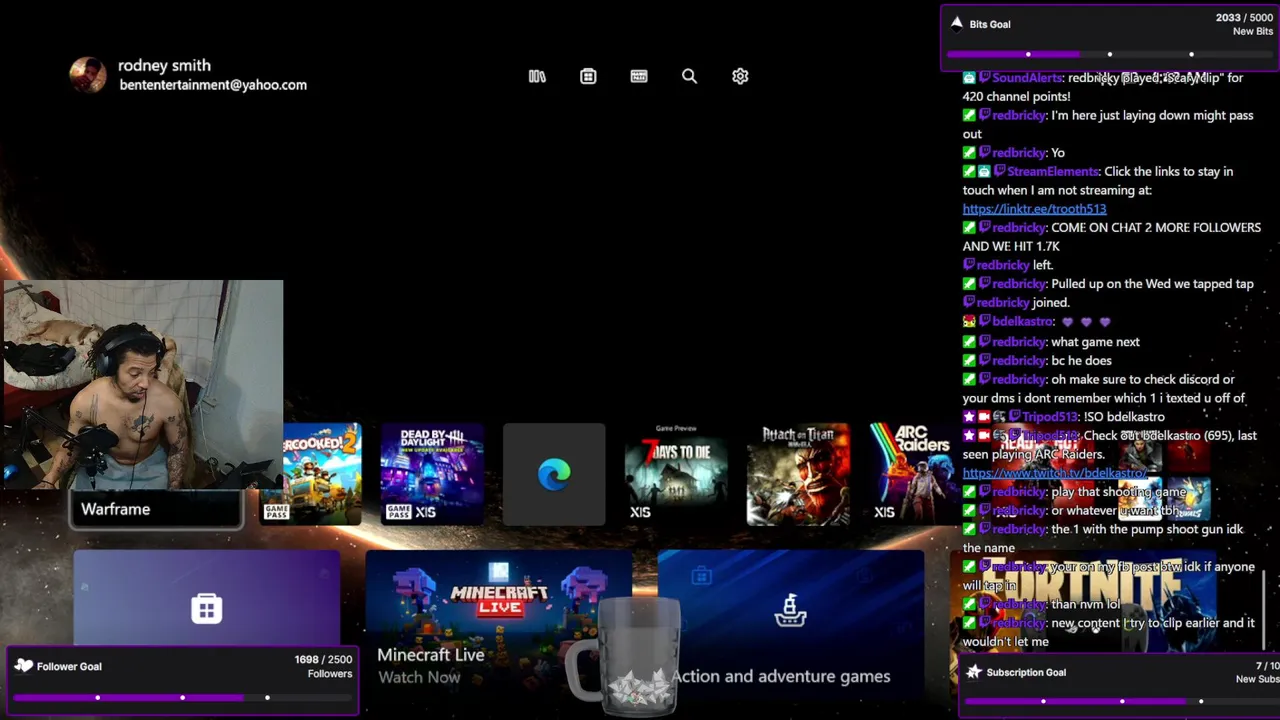
Task: Open the Microsoft Store icon in top bar
Action: point(588,76)
